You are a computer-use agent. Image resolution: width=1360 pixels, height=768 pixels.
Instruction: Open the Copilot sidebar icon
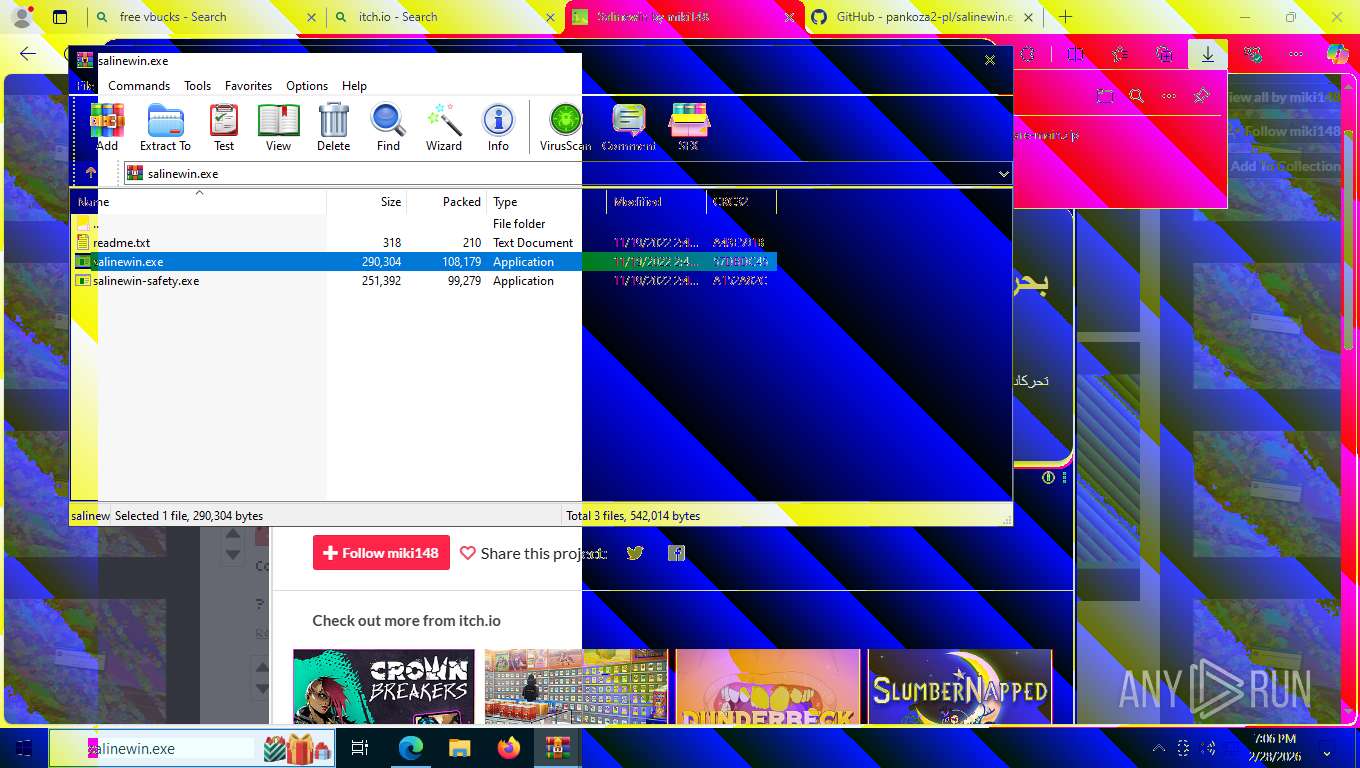click(x=1337, y=54)
